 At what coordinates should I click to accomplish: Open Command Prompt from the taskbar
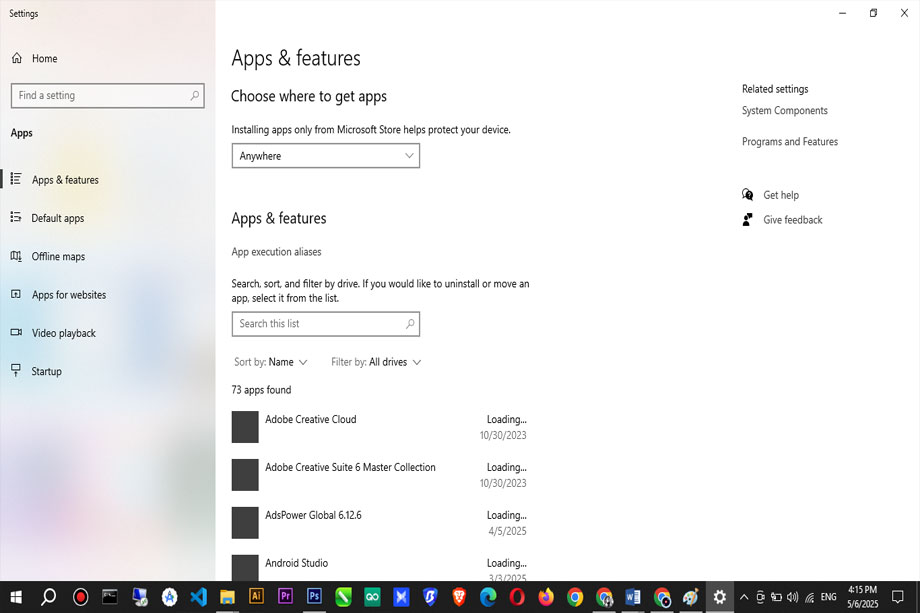coord(110,597)
